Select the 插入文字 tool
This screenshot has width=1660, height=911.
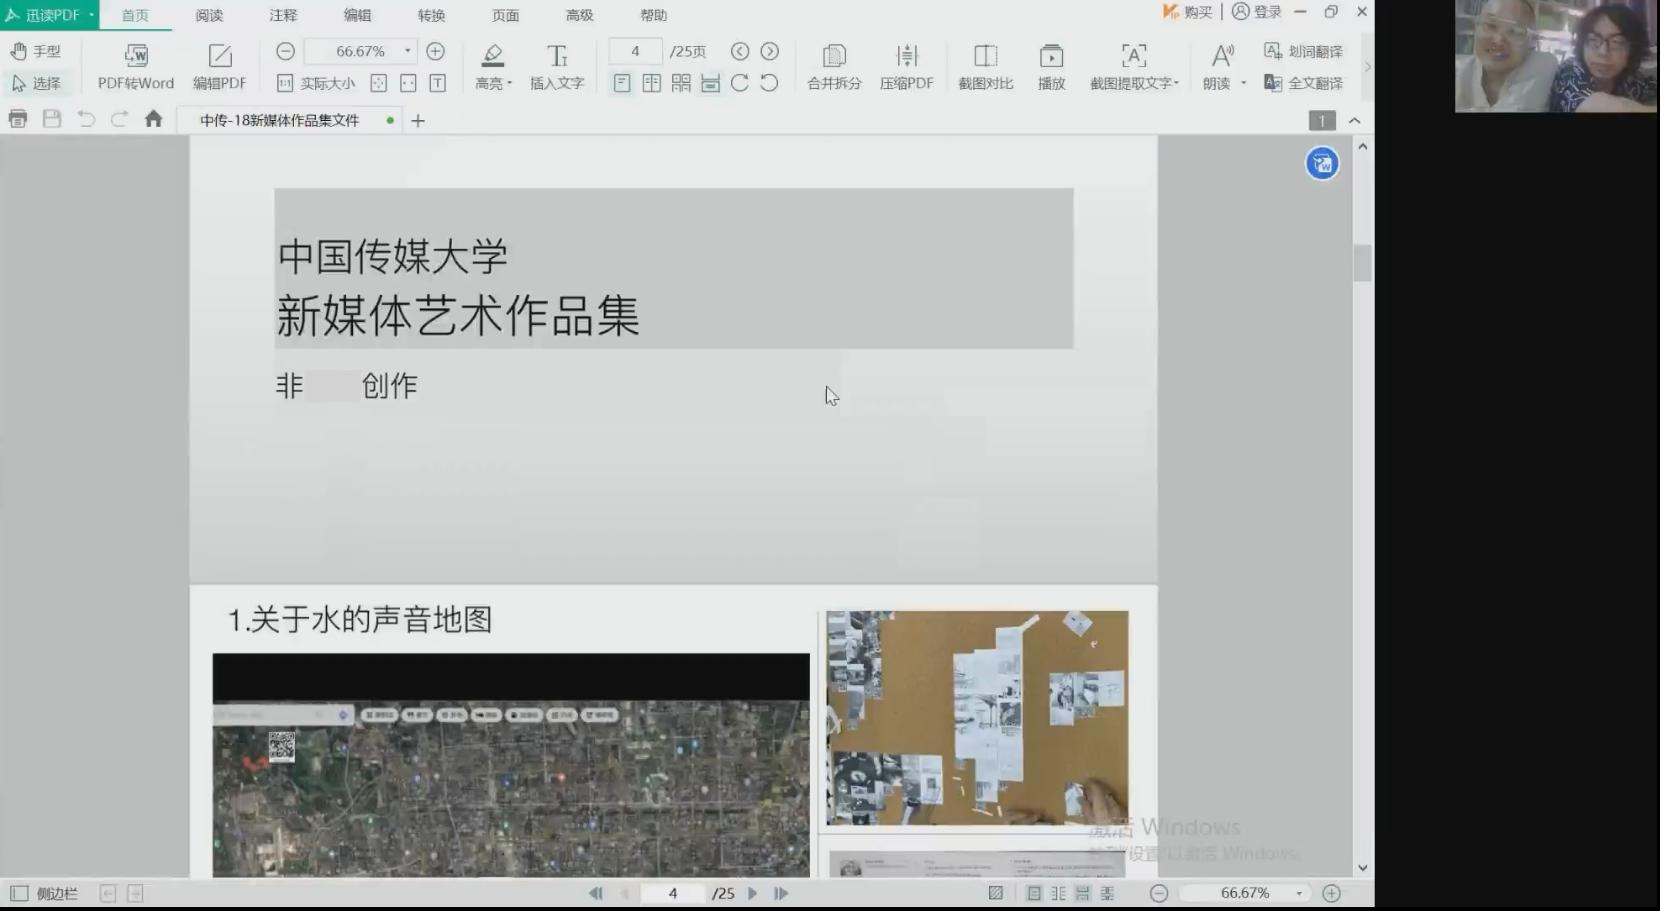pyautogui.click(x=556, y=65)
